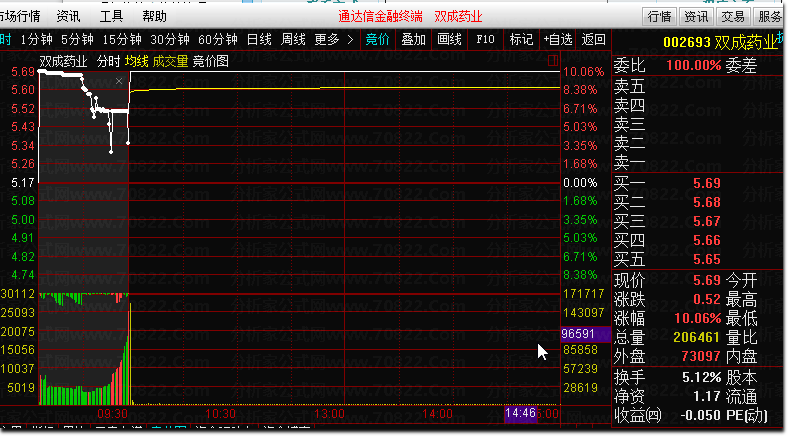Click the 叠加 overlay toolbar button
789x436 pixels.
[x=414, y=39]
